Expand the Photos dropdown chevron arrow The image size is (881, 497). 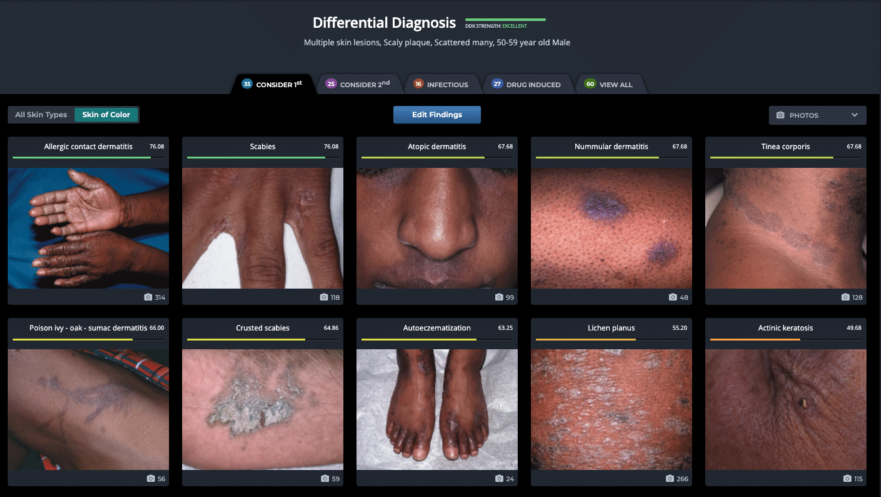click(854, 115)
